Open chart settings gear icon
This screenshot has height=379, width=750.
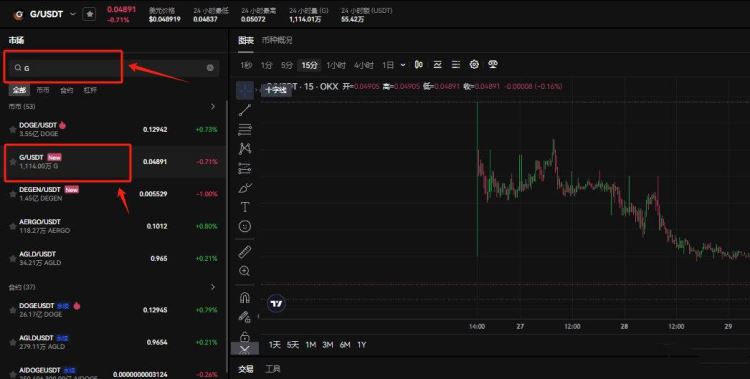click(474, 64)
